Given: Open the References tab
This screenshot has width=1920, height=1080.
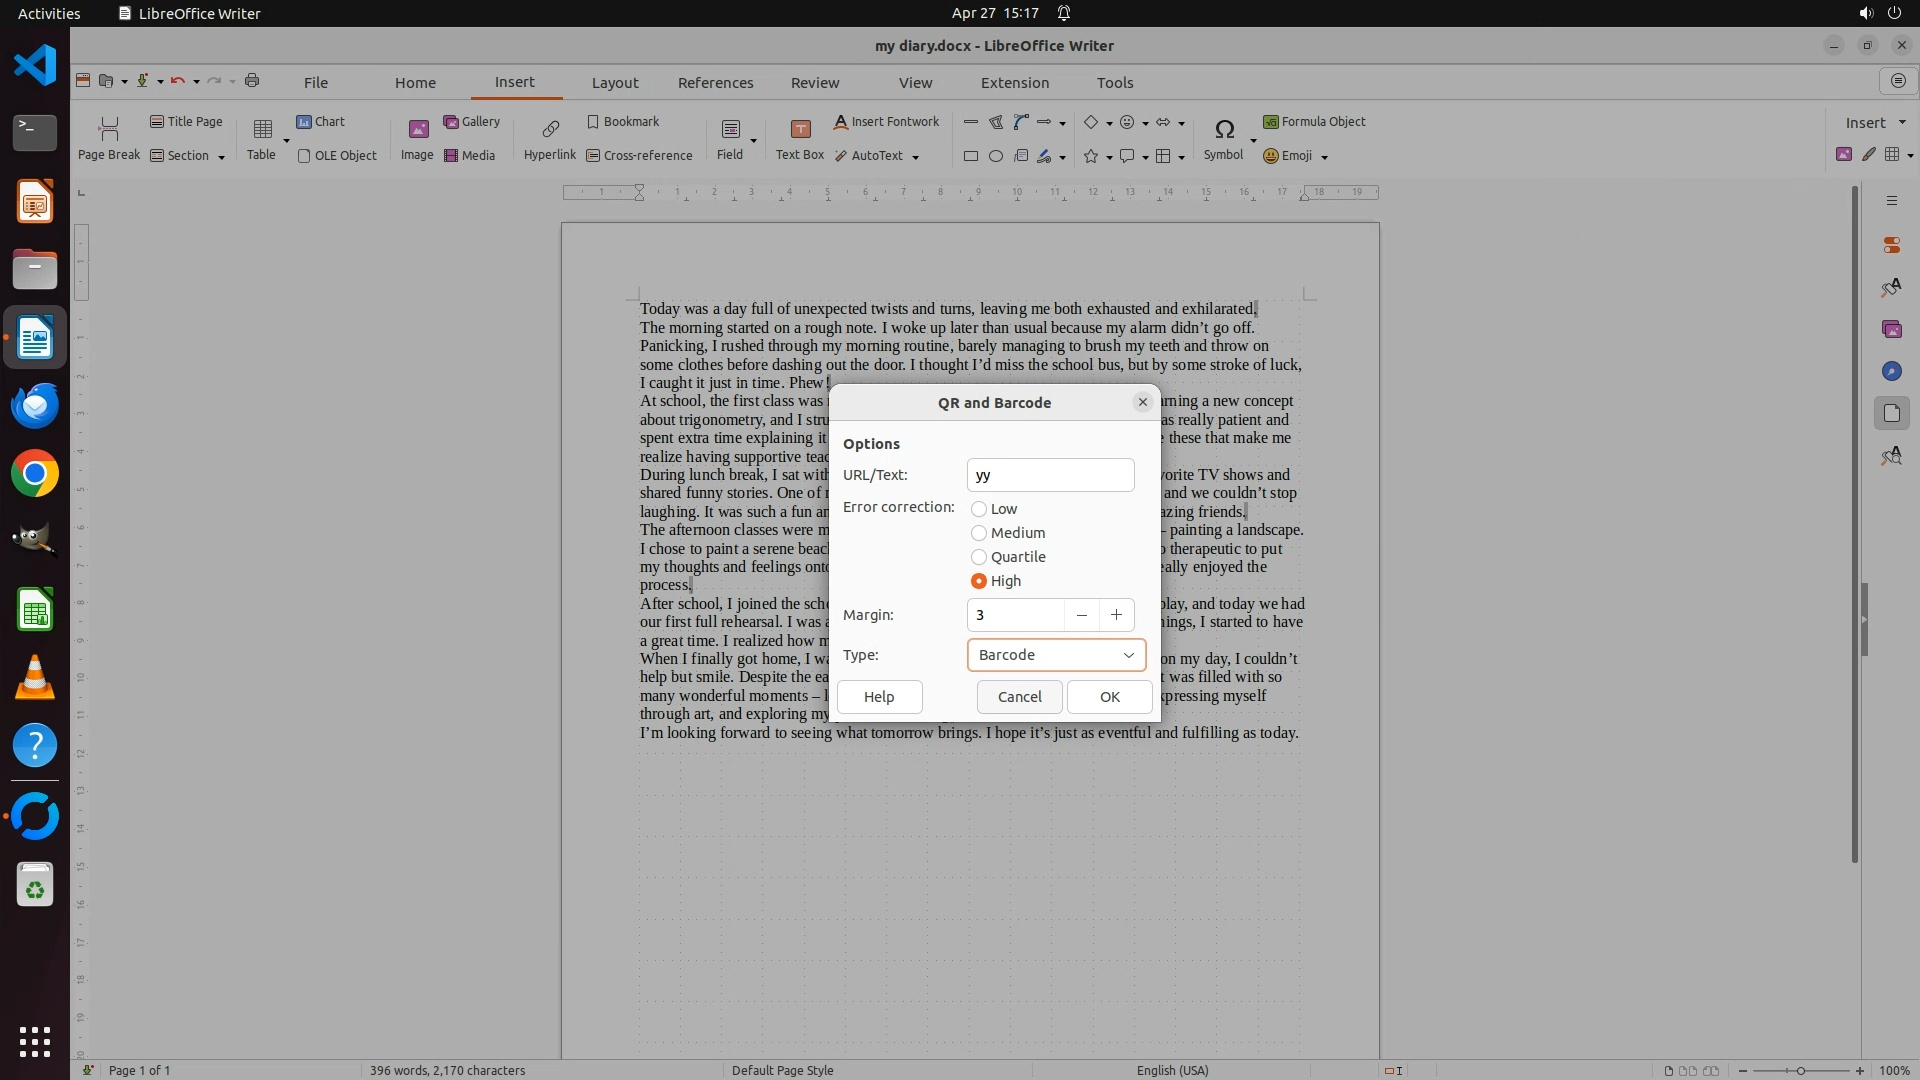Looking at the screenshot, I should pyautogui.click(x=715, y=83).
